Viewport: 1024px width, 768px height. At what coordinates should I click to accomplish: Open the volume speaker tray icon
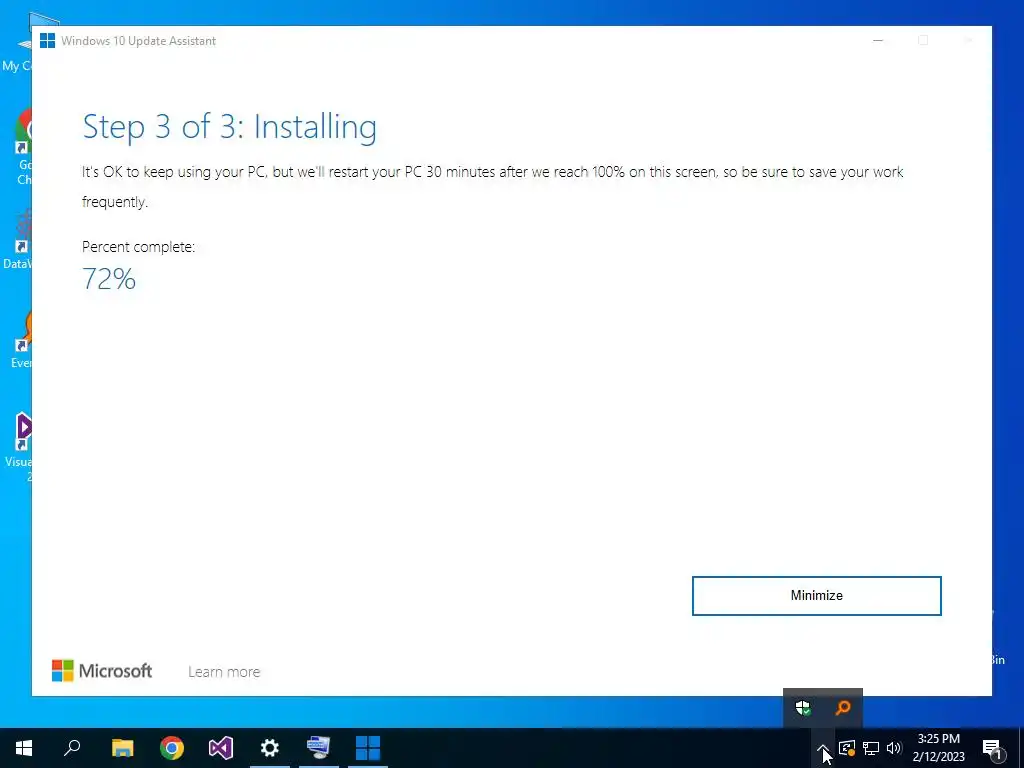click(x=894, y=748)
